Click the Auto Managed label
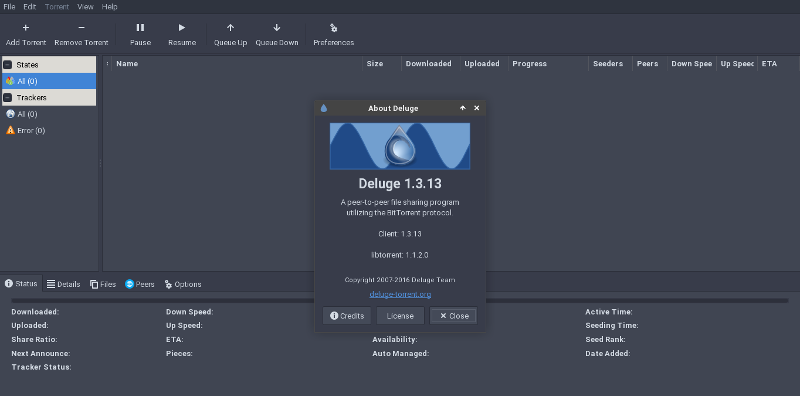The width and height of the screenshot is (800, 396). [x=401, y=353]
